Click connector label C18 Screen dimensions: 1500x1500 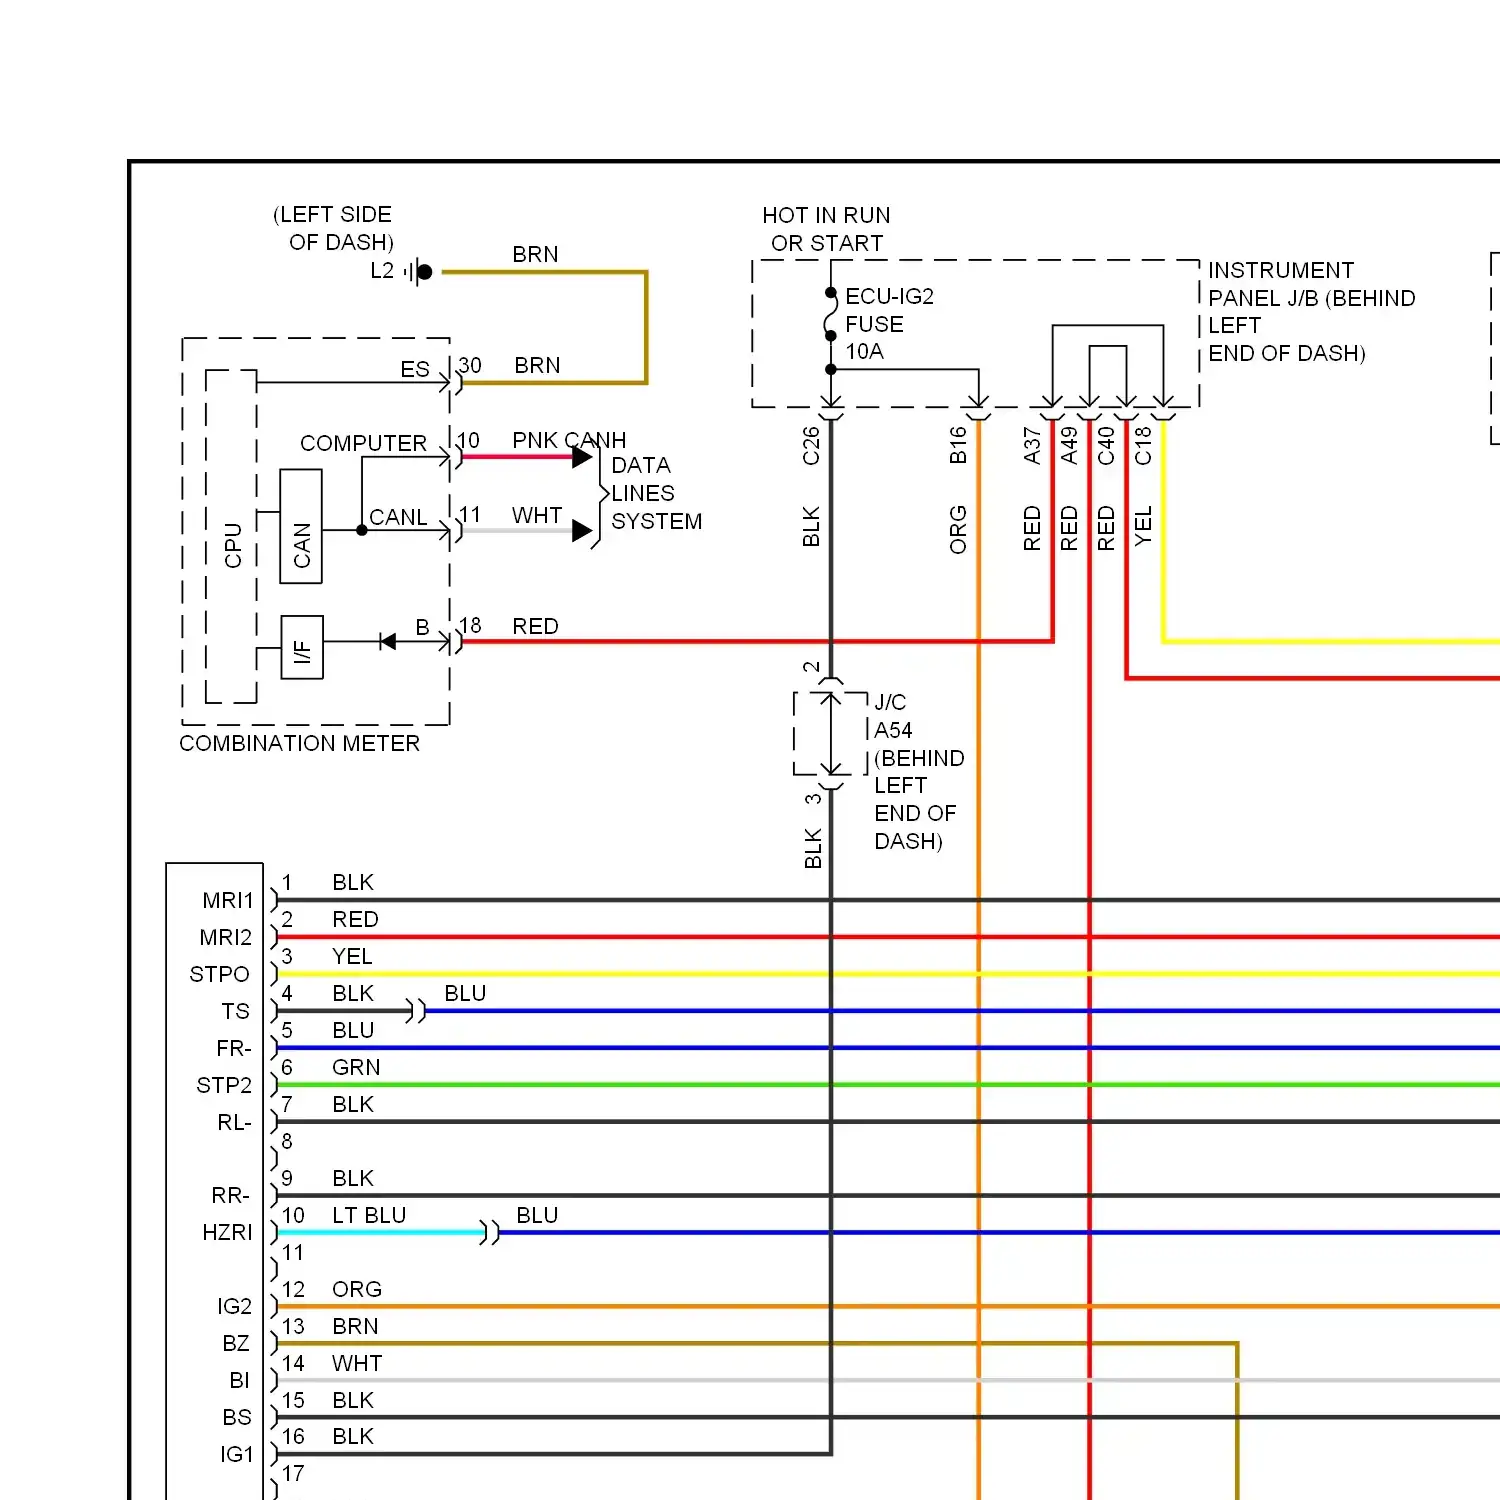[1143, 446]
